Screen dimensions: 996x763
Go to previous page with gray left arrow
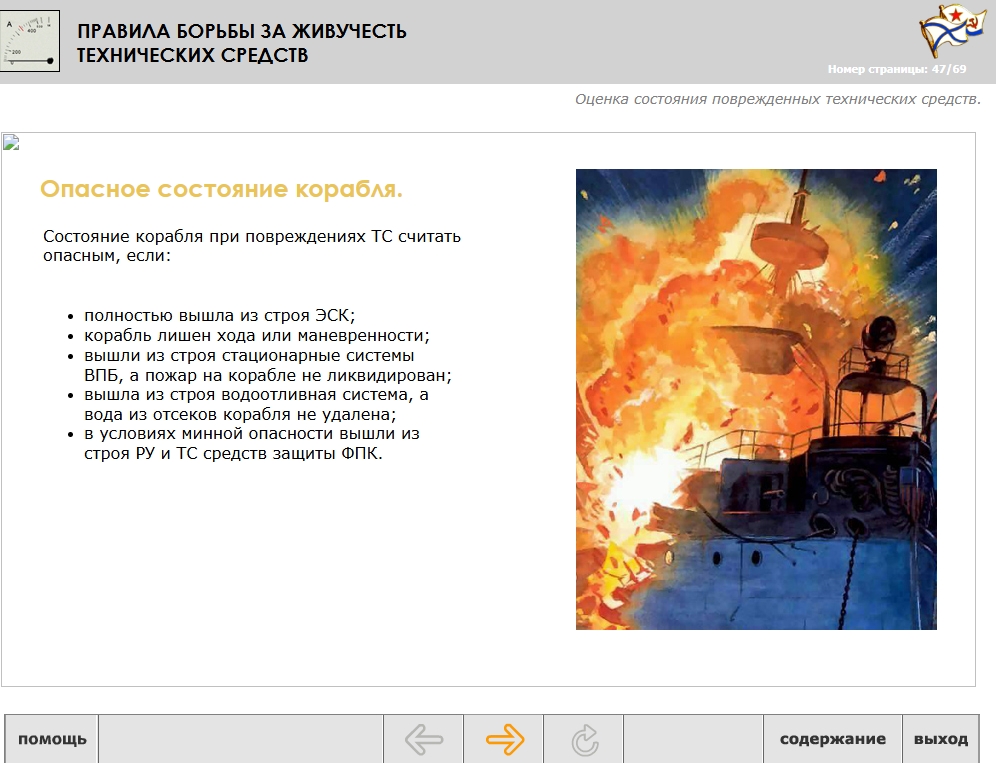424,740
